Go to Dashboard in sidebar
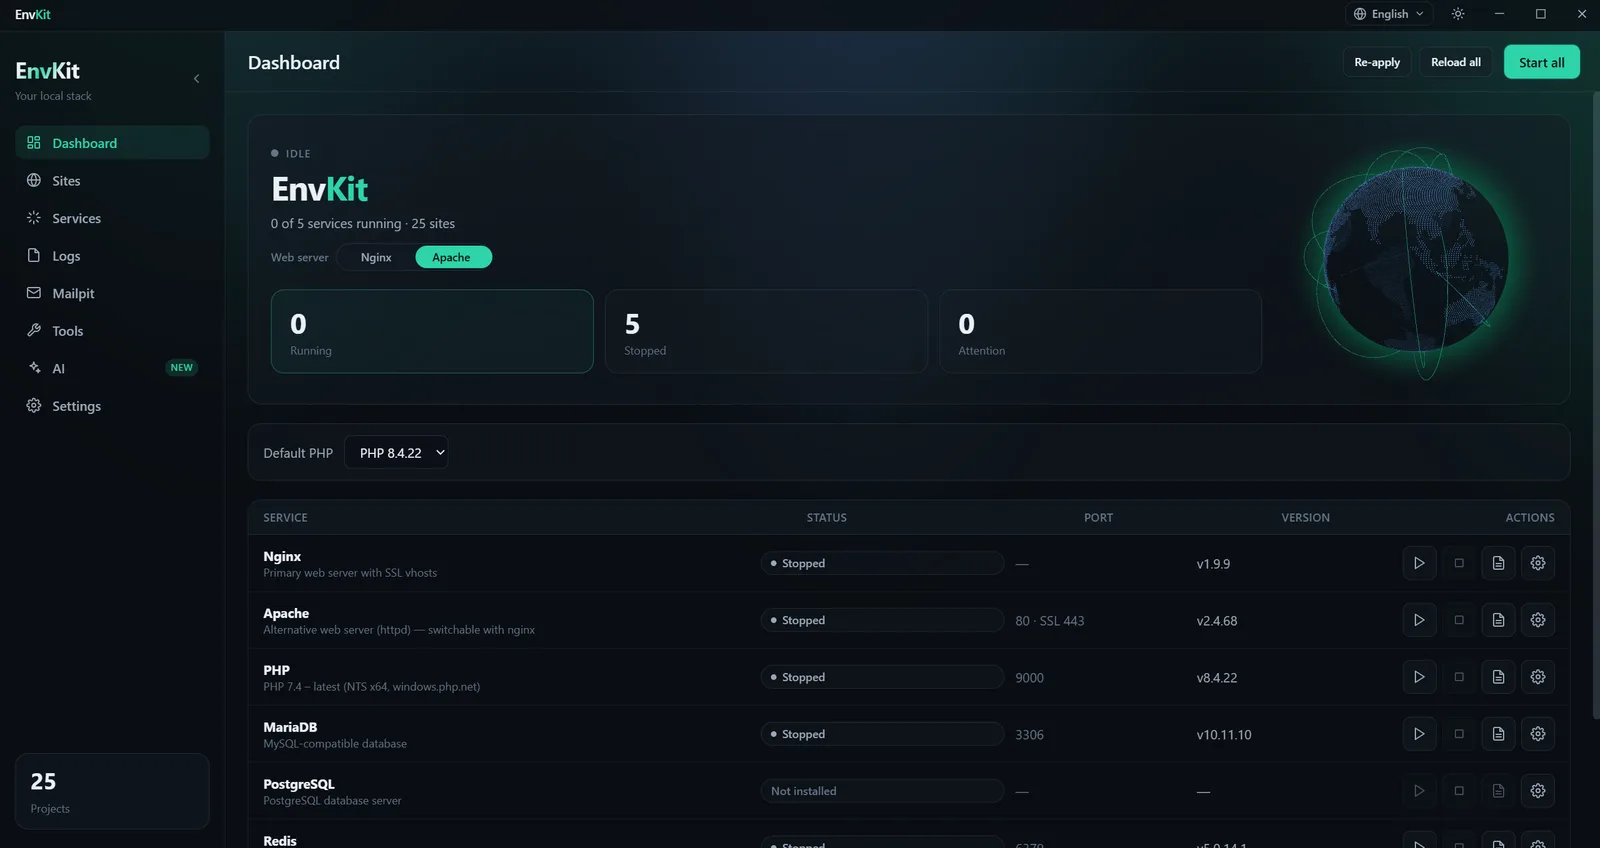1600x848 pixels. (x=112, y=143)
